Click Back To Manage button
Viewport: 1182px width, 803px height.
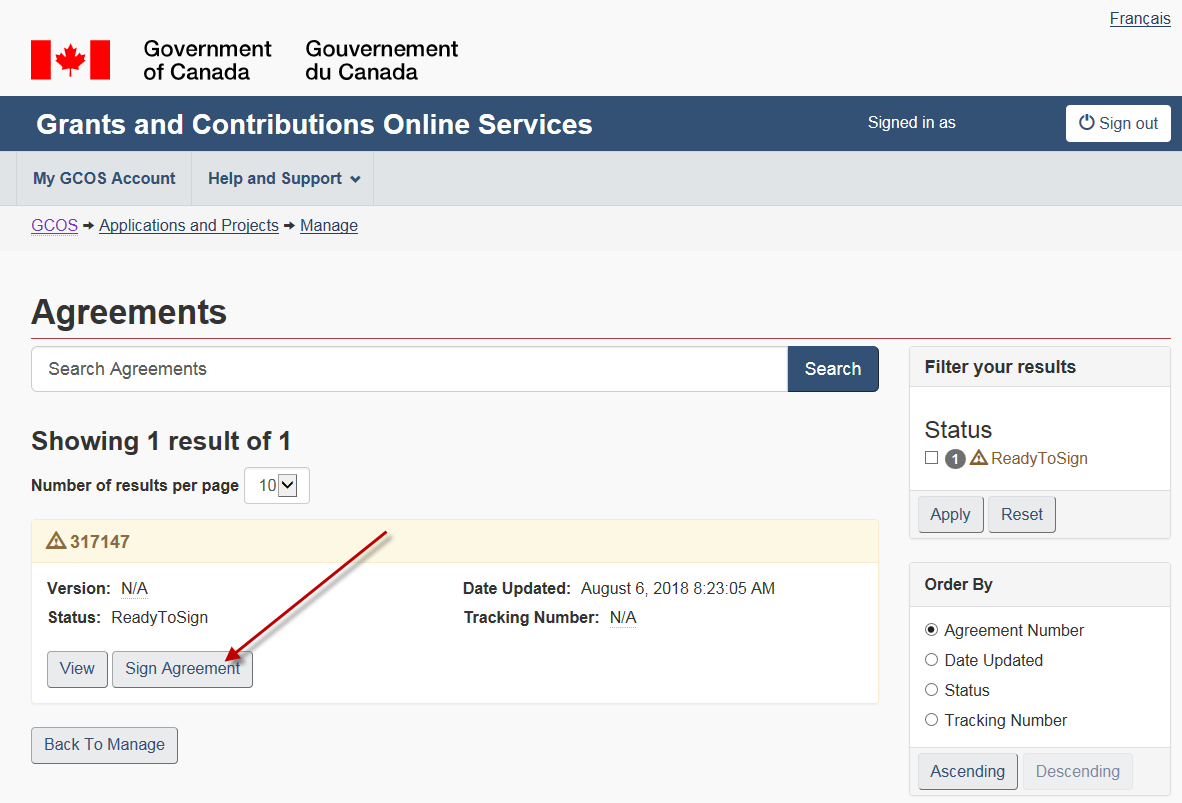pos(104,745)
